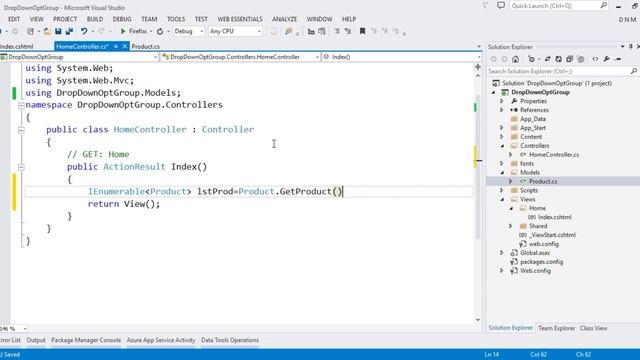Click the Collapse All icon in Solution Explorer
The width and height of the screenshot is (640, 360).
[x=569, y=59]
